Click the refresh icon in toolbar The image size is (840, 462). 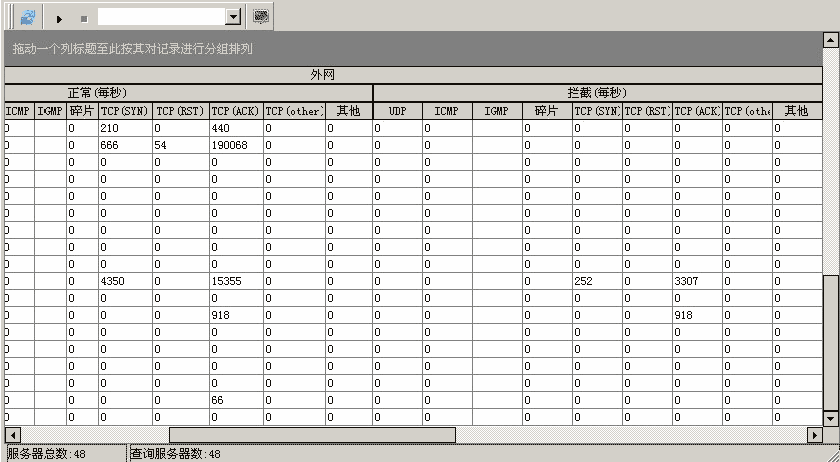27,17
